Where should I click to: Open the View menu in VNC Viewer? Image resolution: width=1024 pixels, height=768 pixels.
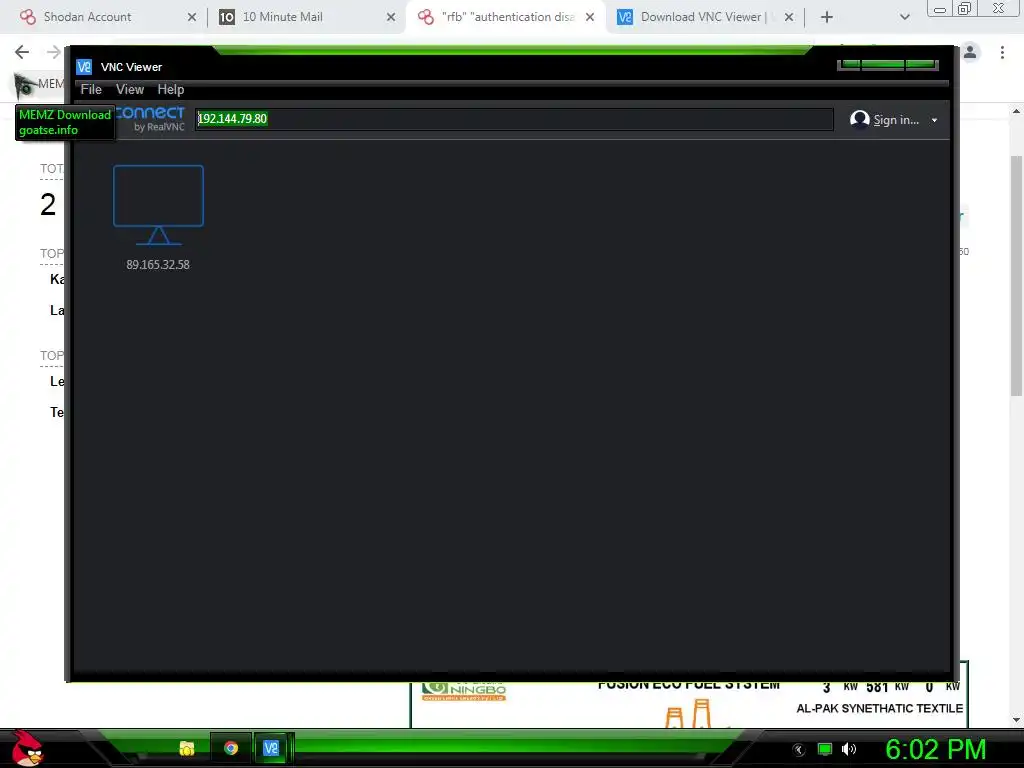130,89
